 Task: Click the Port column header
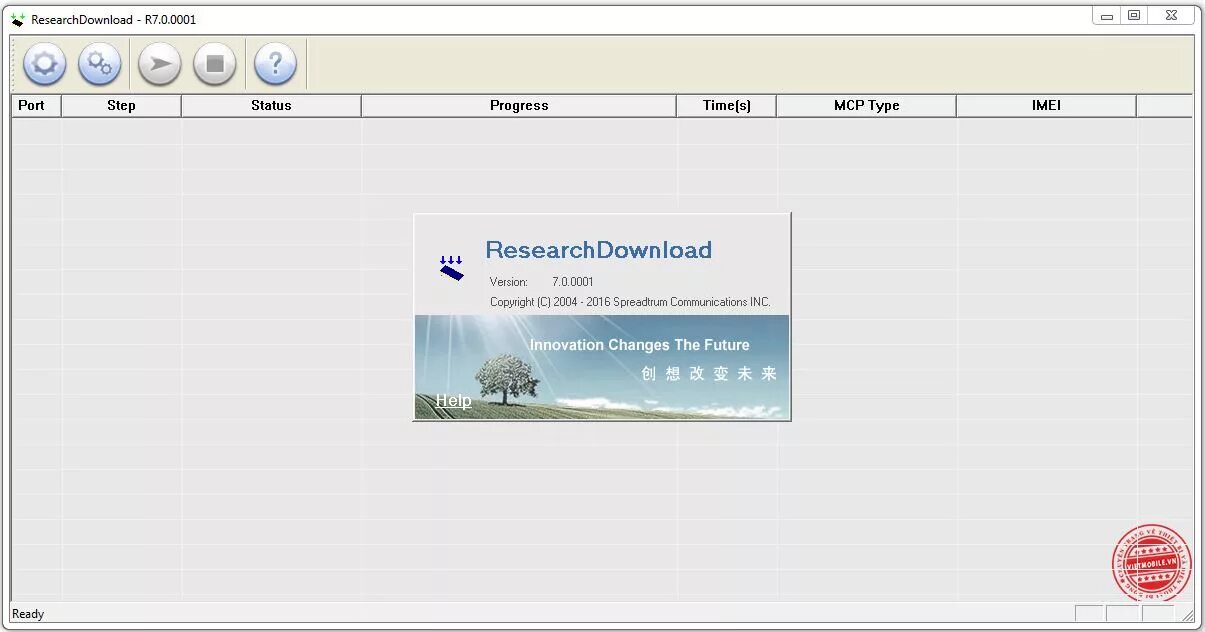tap(36, 105)
